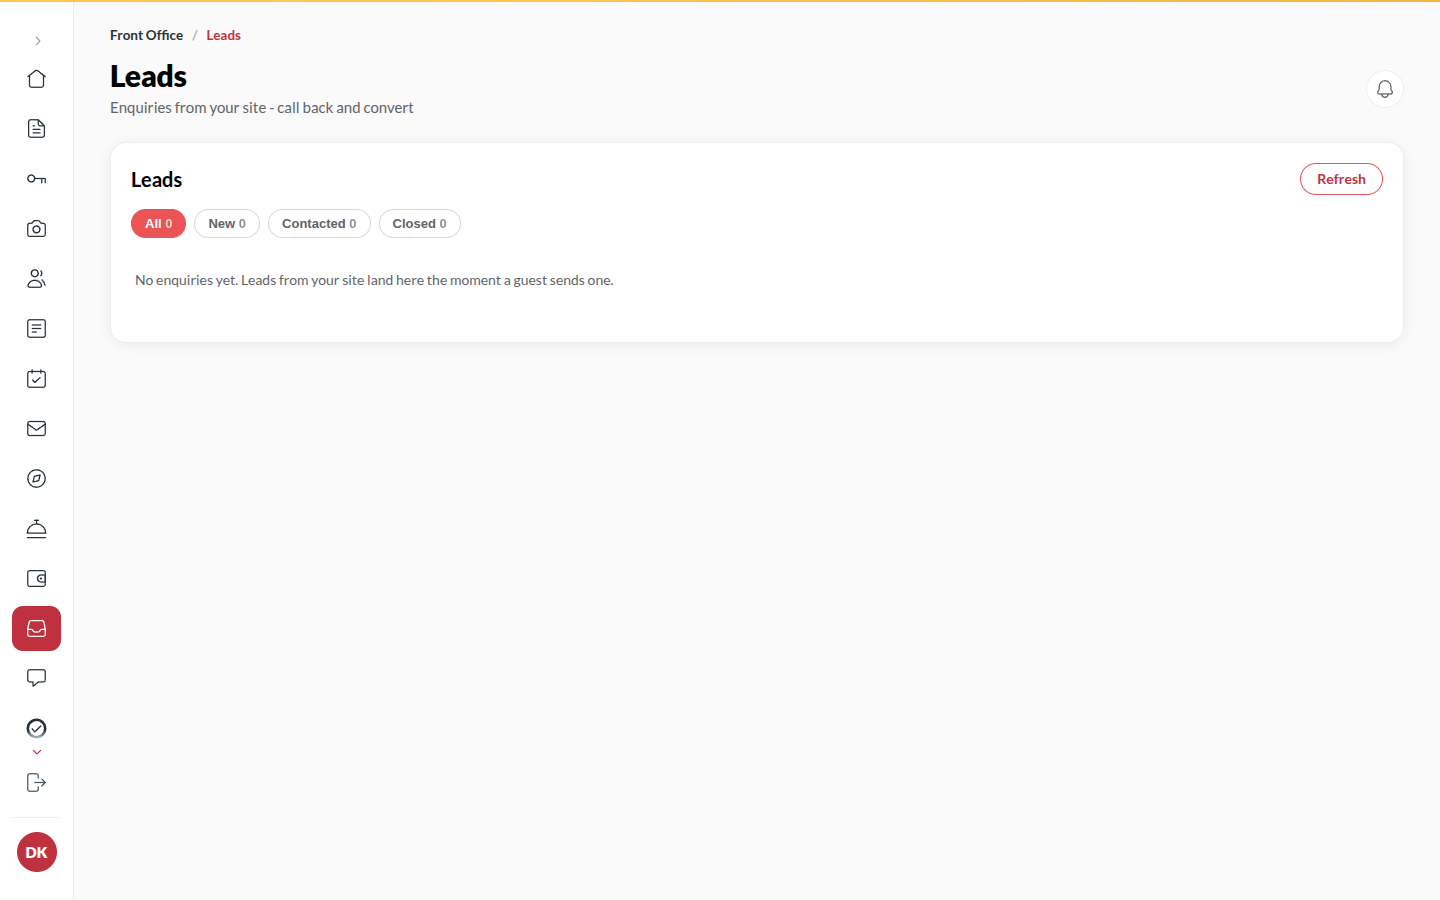Open the users icon in sidebar
This screenshot has width=1440, height=900.
[x=37, y=279]
